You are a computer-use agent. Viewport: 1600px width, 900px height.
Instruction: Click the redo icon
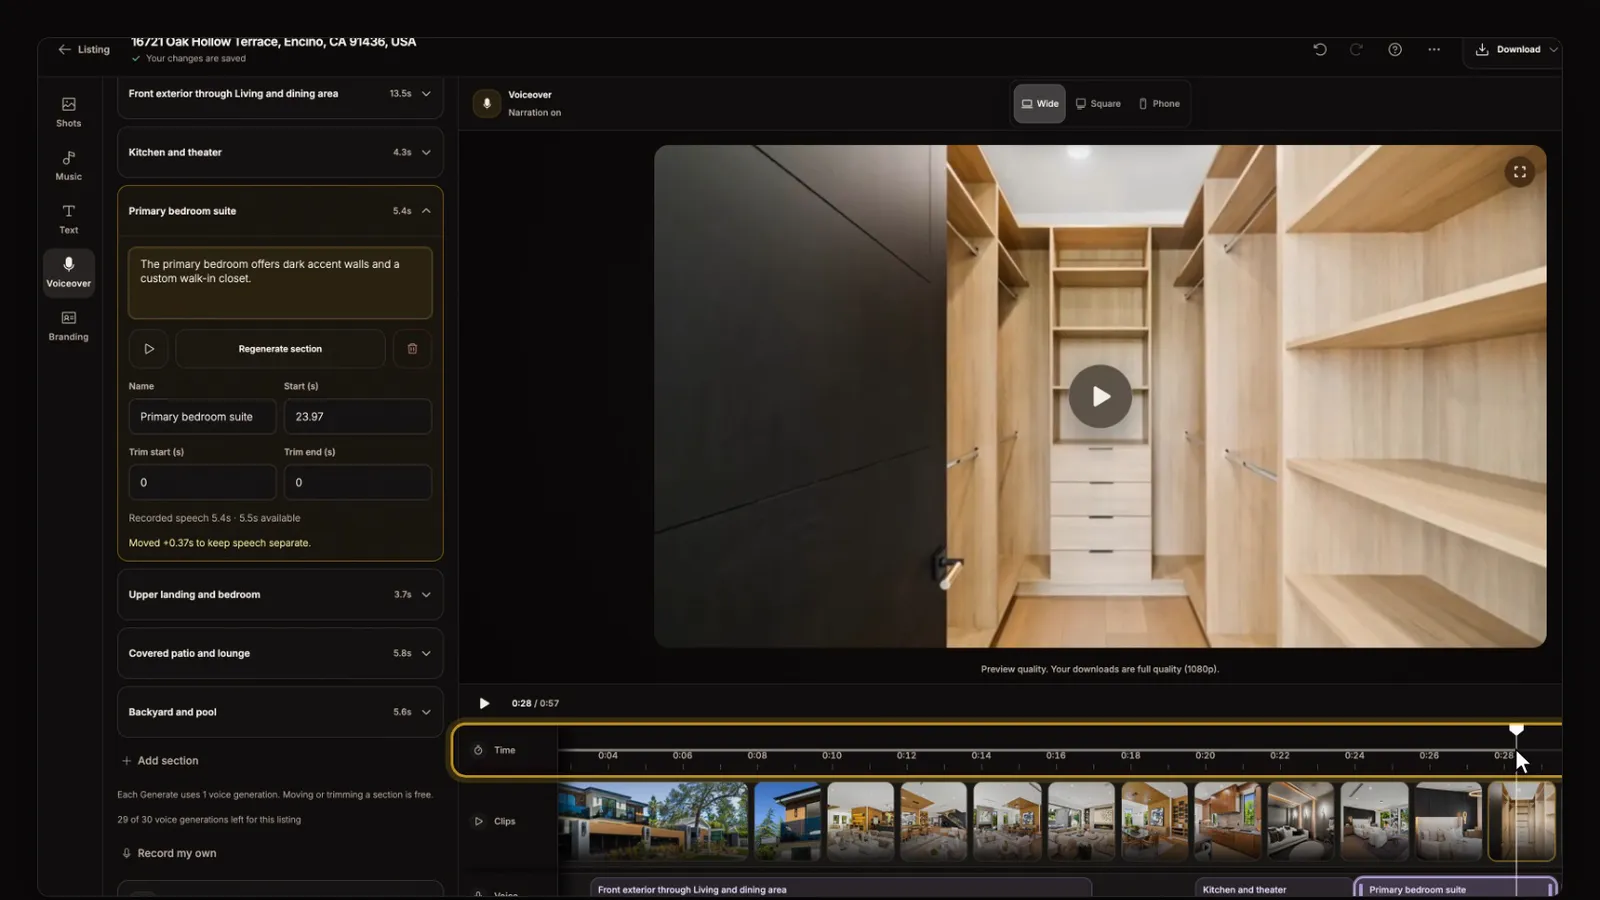click(1356, 49)
